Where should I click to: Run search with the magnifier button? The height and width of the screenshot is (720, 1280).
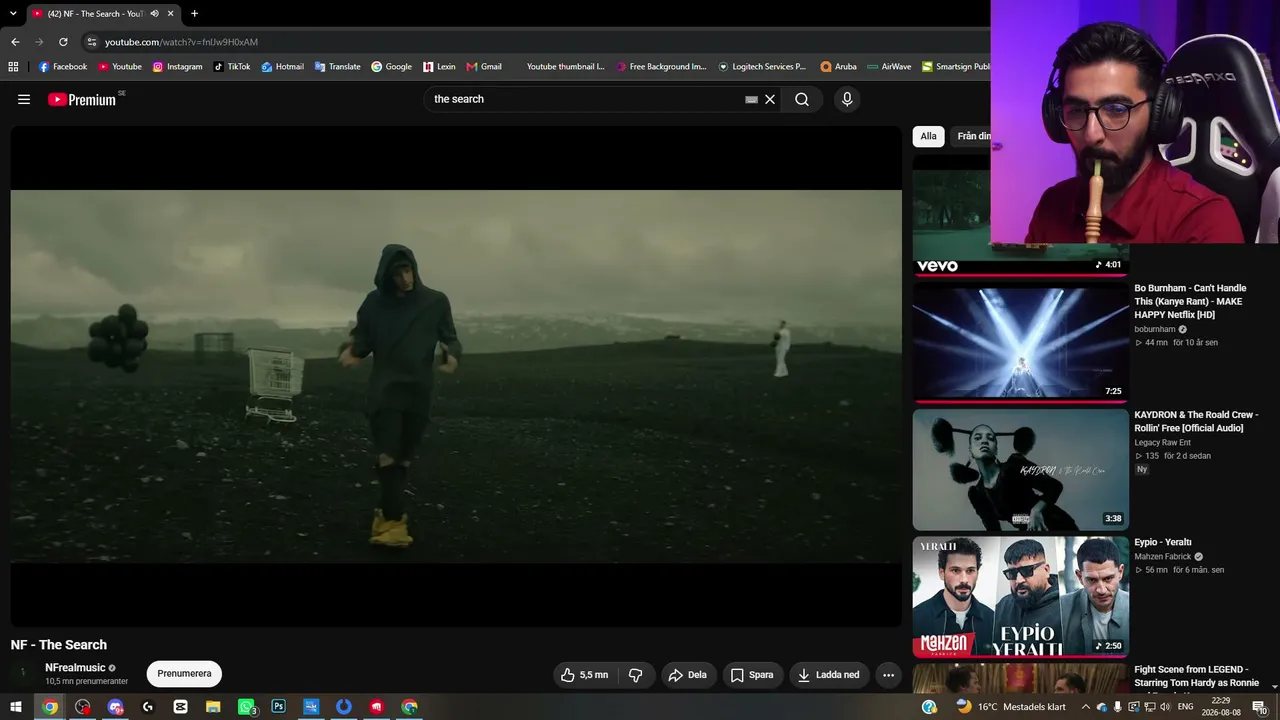click(802, 99)
